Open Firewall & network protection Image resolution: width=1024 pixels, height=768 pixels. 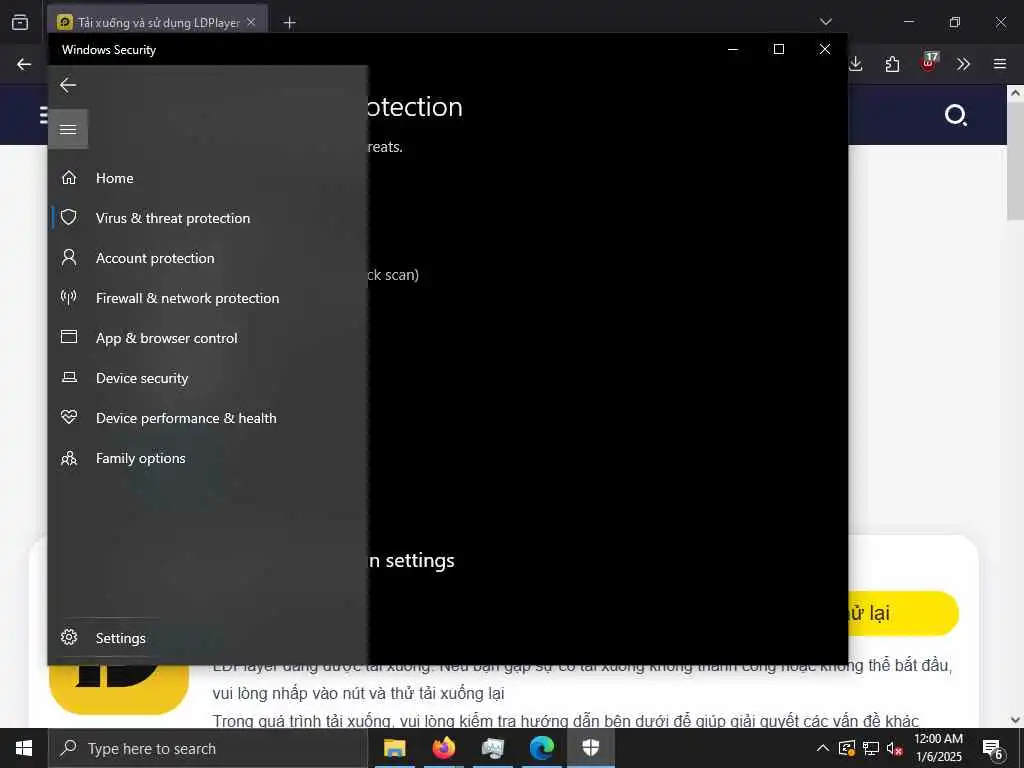click(208, 298)
